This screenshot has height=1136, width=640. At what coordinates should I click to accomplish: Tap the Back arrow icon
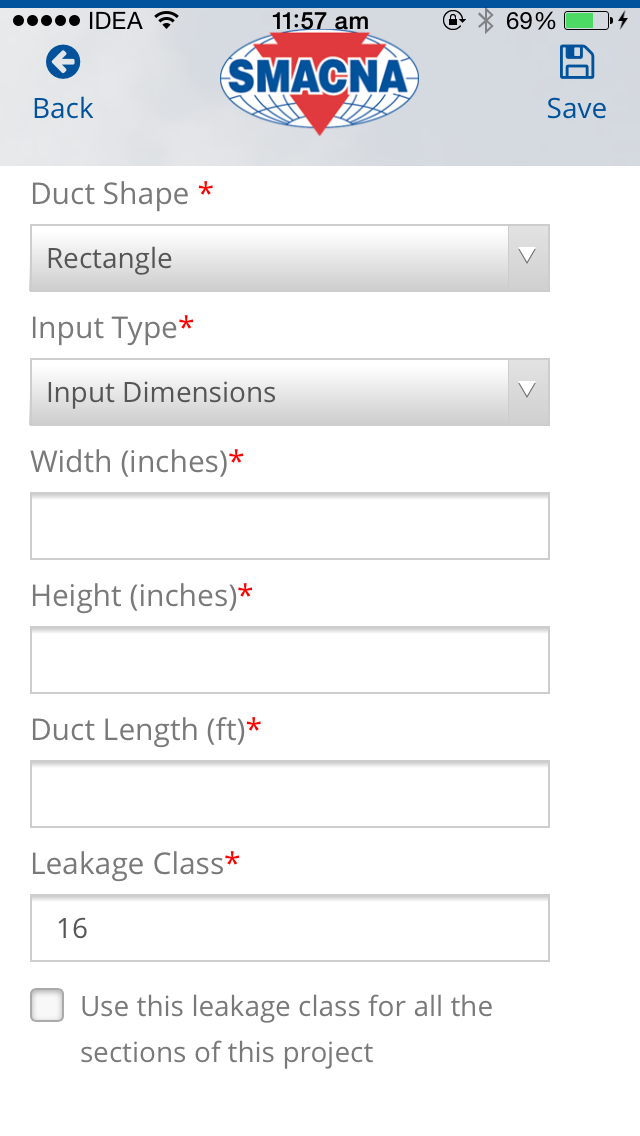pos(63,62)
